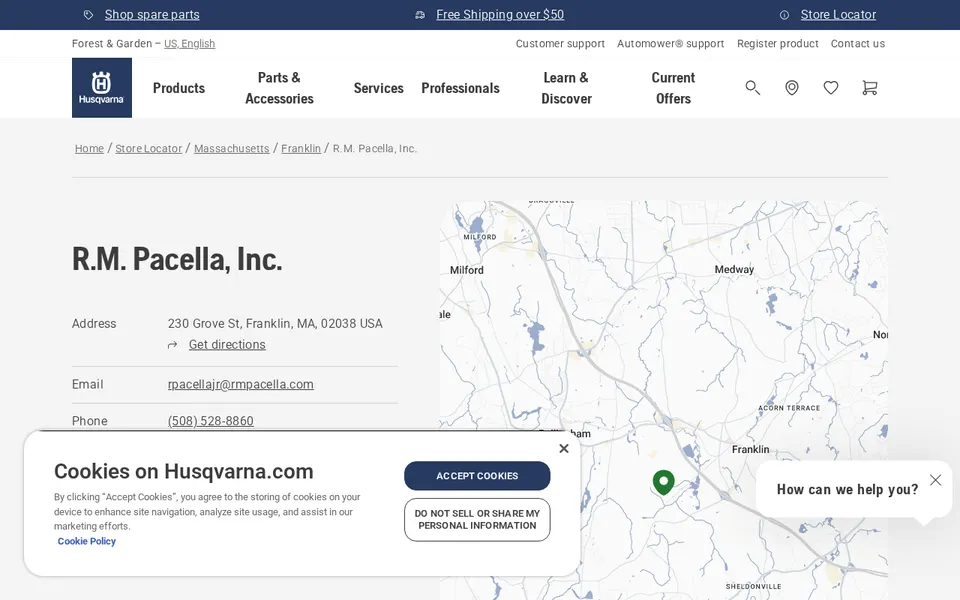Open the shopping cart icon

click(869, 88)
